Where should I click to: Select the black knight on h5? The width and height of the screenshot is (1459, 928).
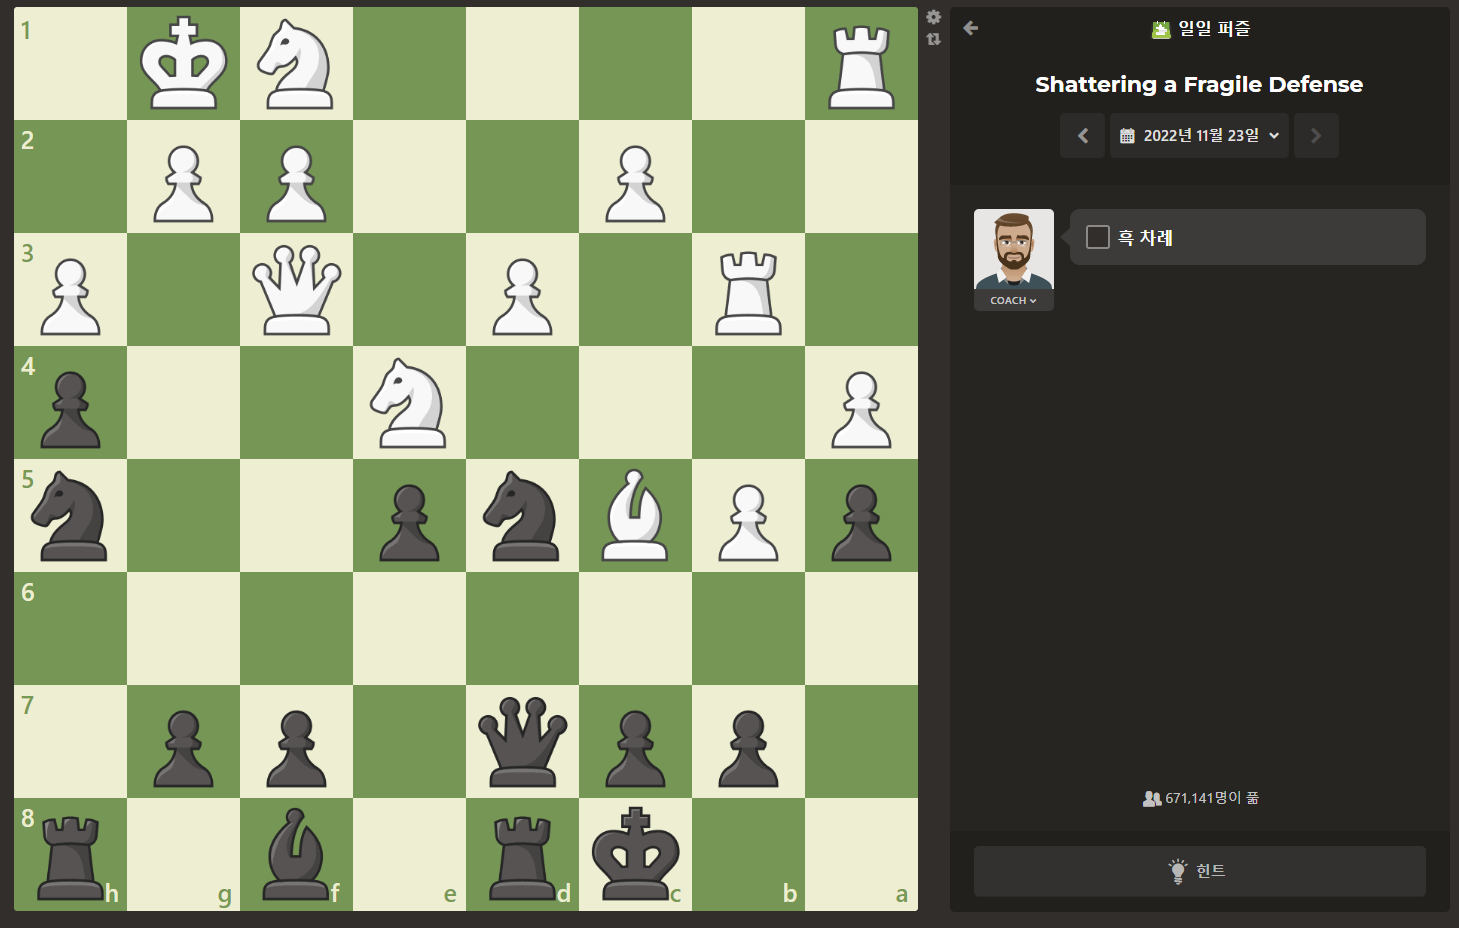[71, 515]
